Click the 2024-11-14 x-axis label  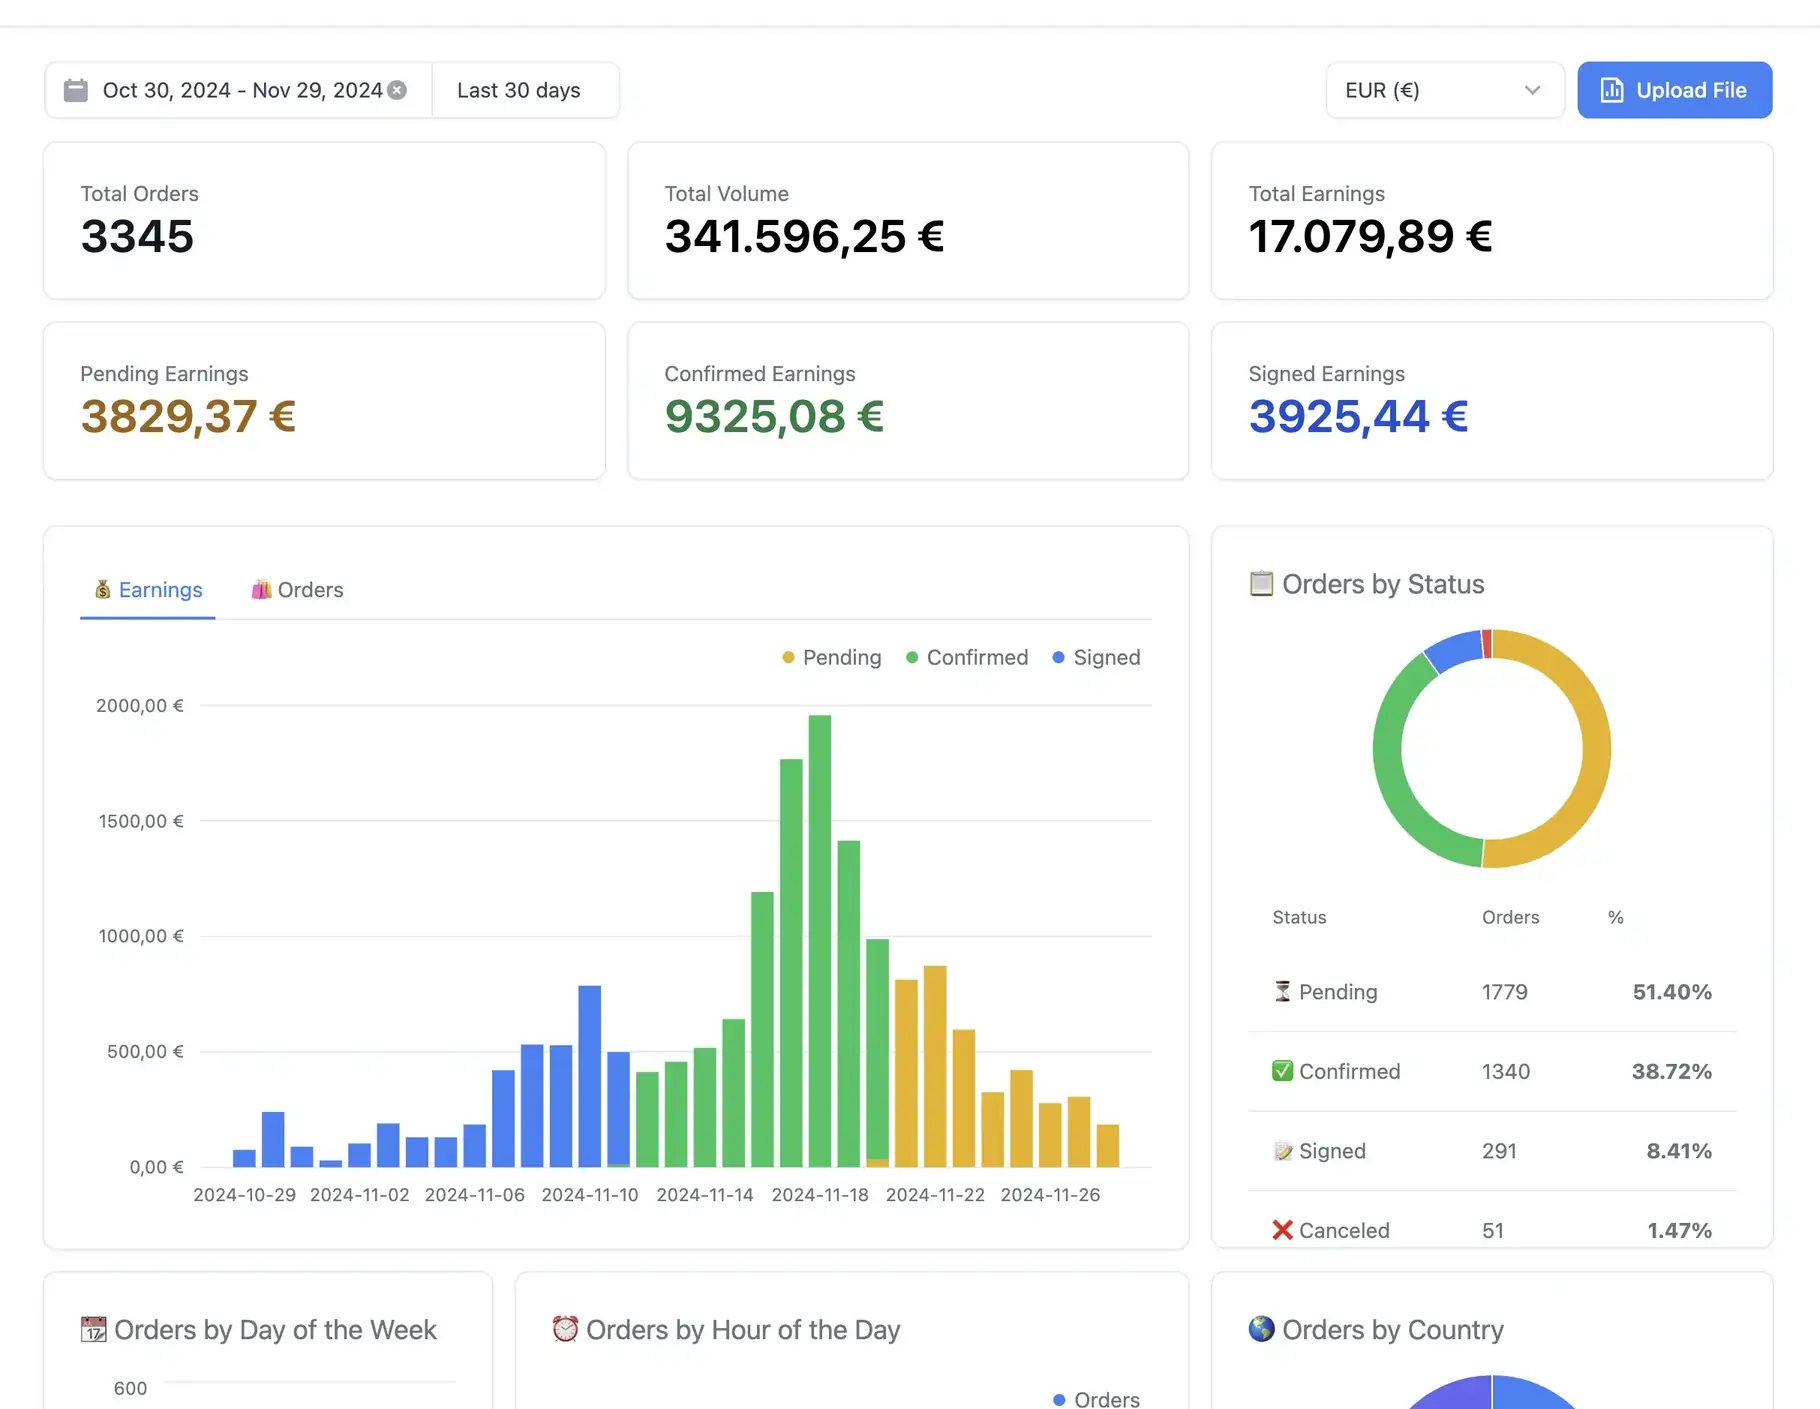[705, 1195]
